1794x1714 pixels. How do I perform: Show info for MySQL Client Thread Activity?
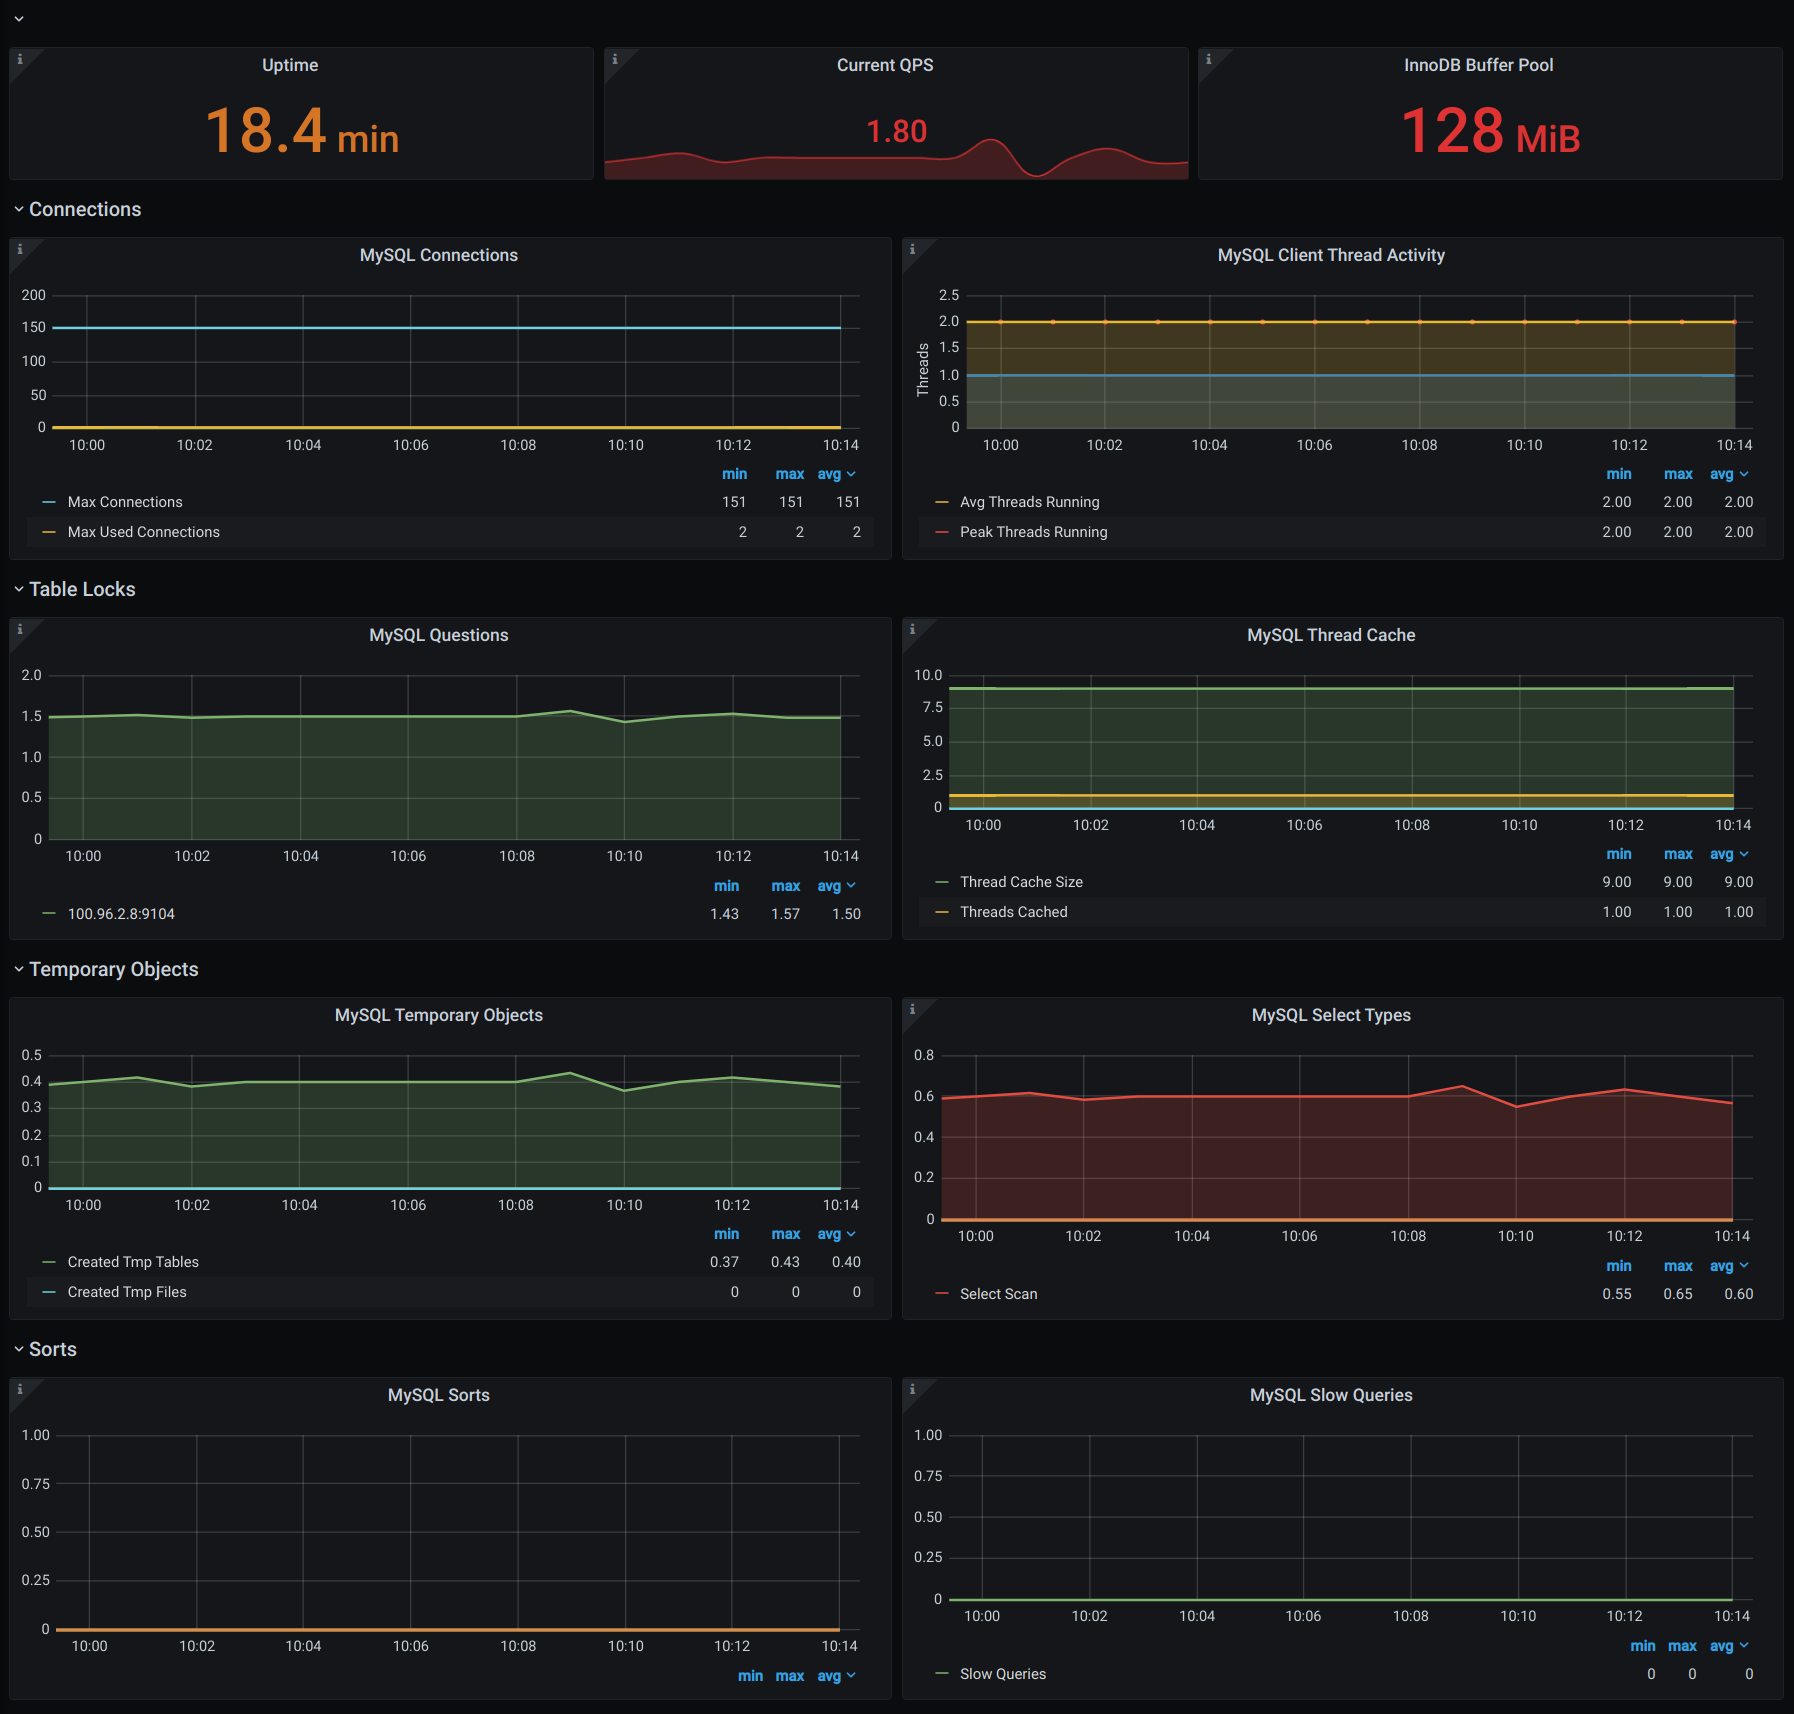click(x=912, y=249)
